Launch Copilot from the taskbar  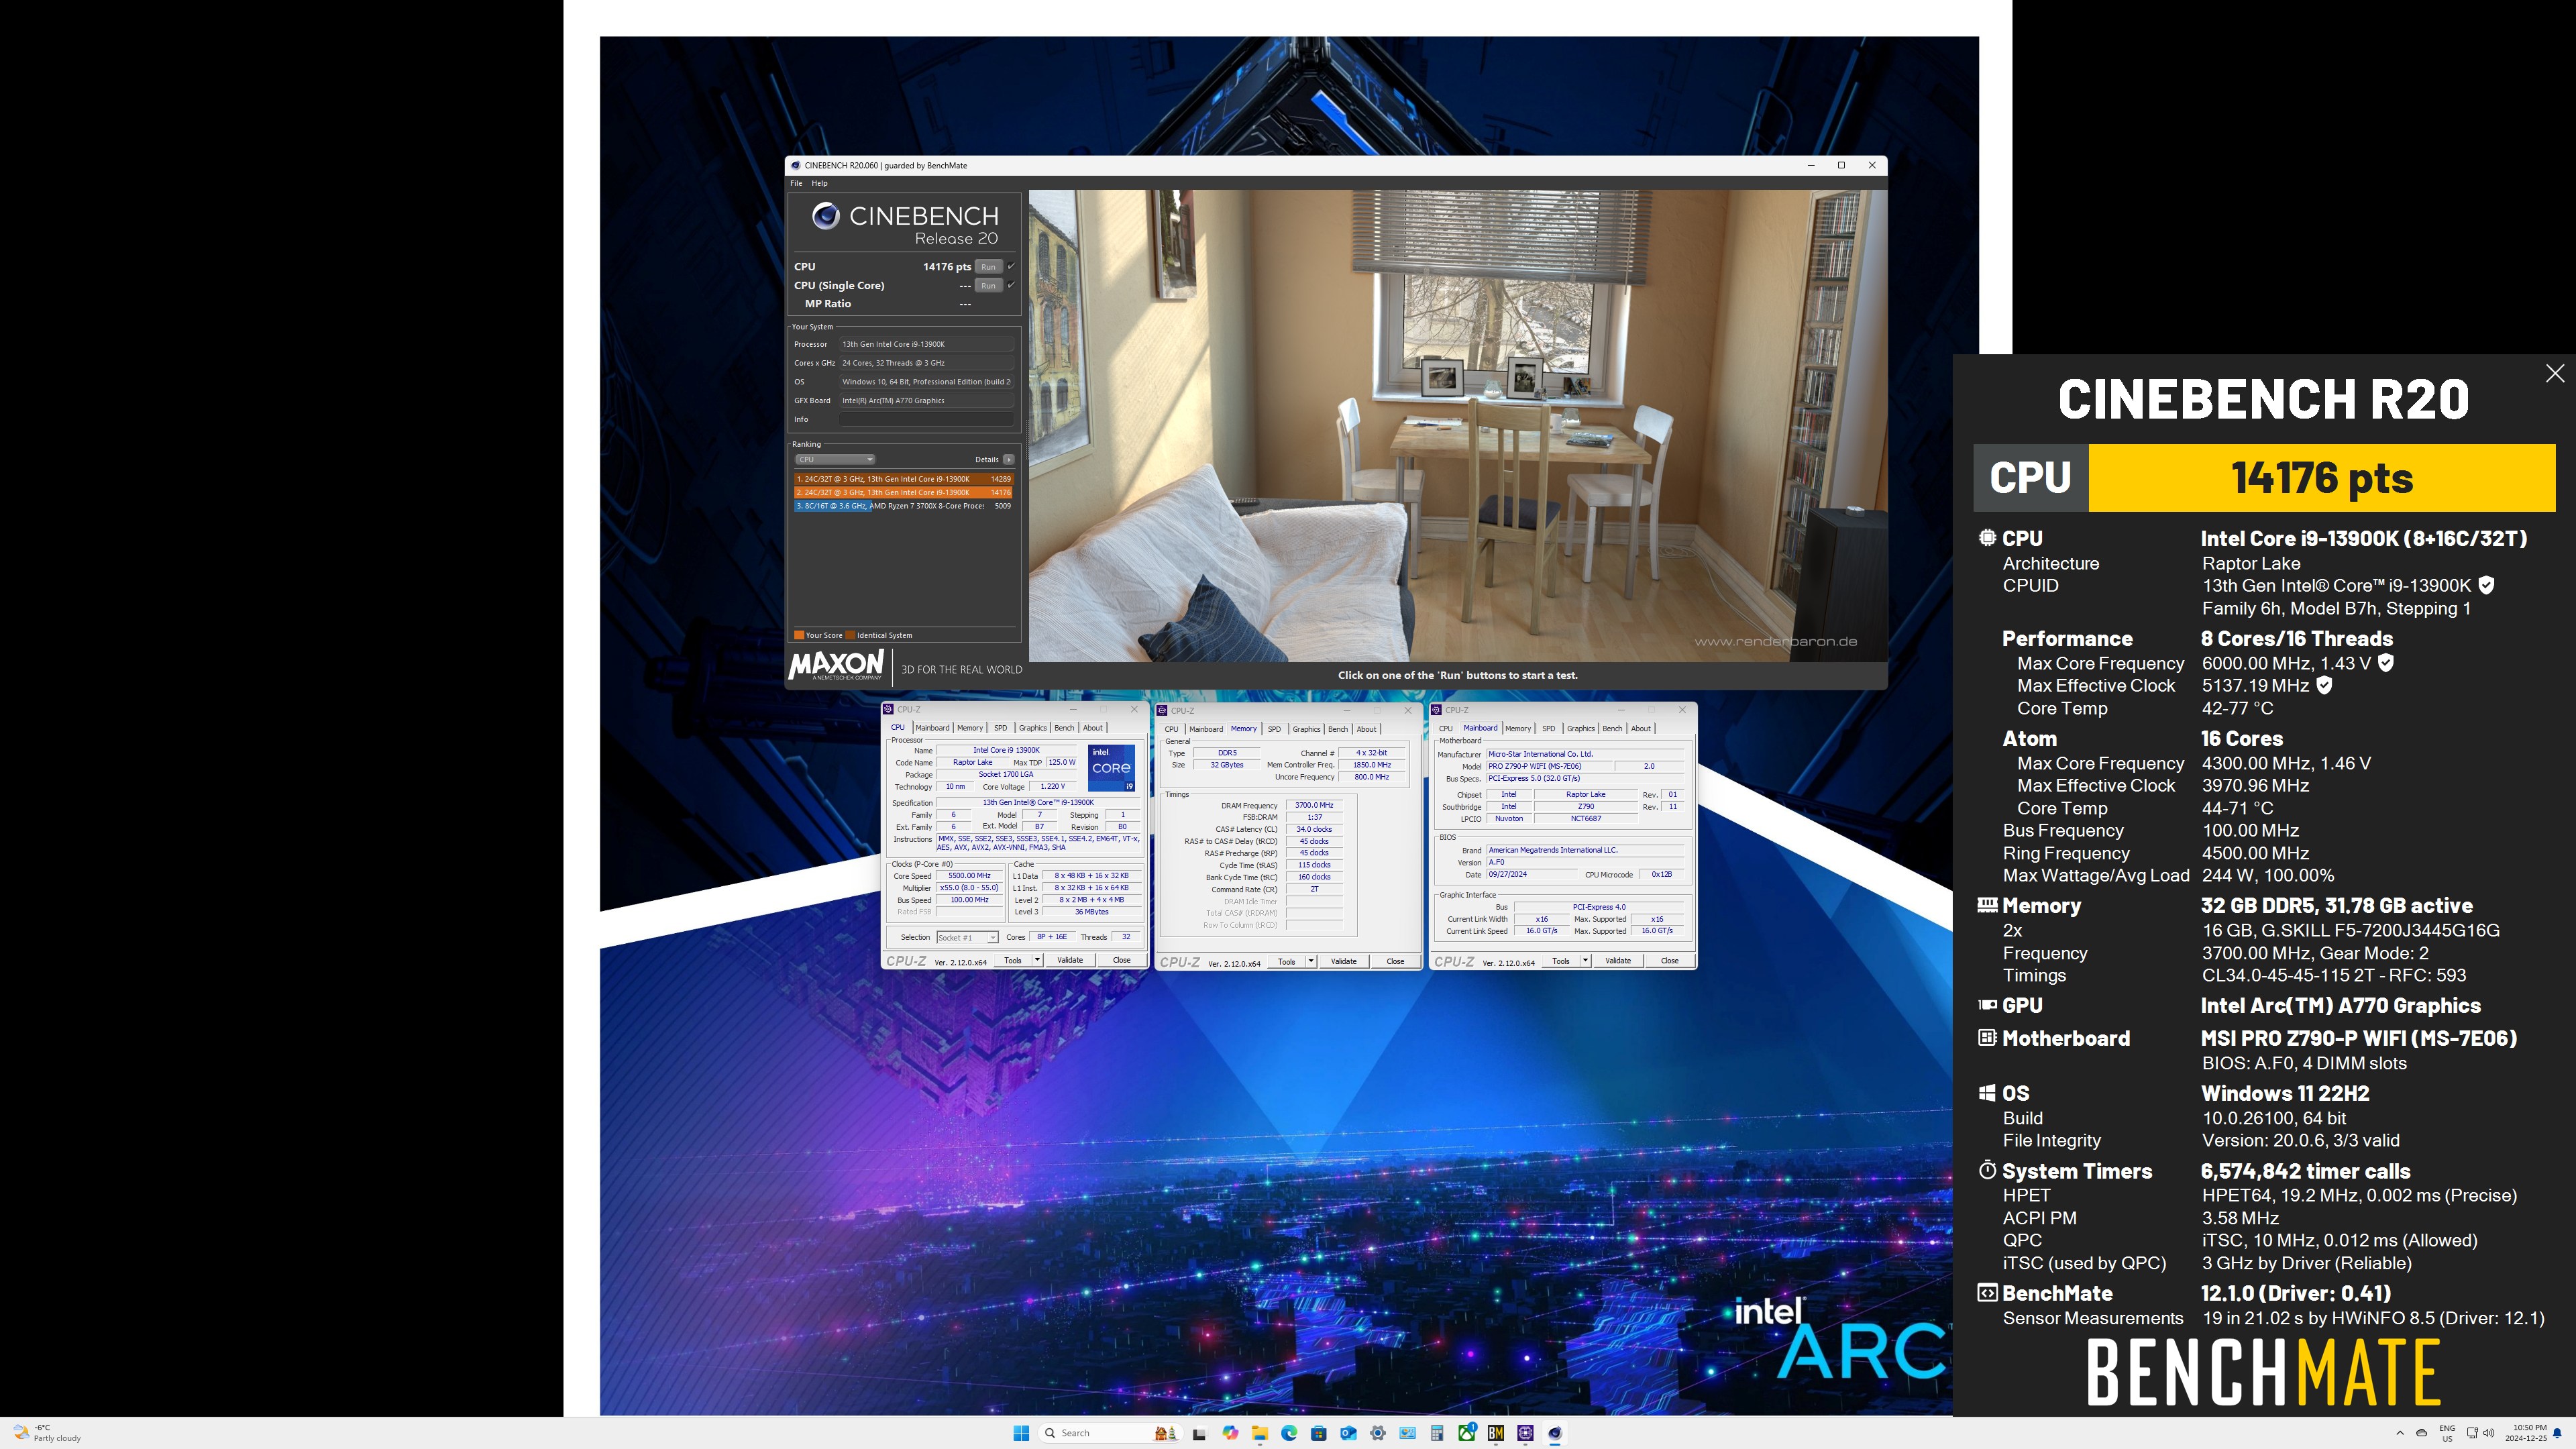click(x=1231, y=1433)
